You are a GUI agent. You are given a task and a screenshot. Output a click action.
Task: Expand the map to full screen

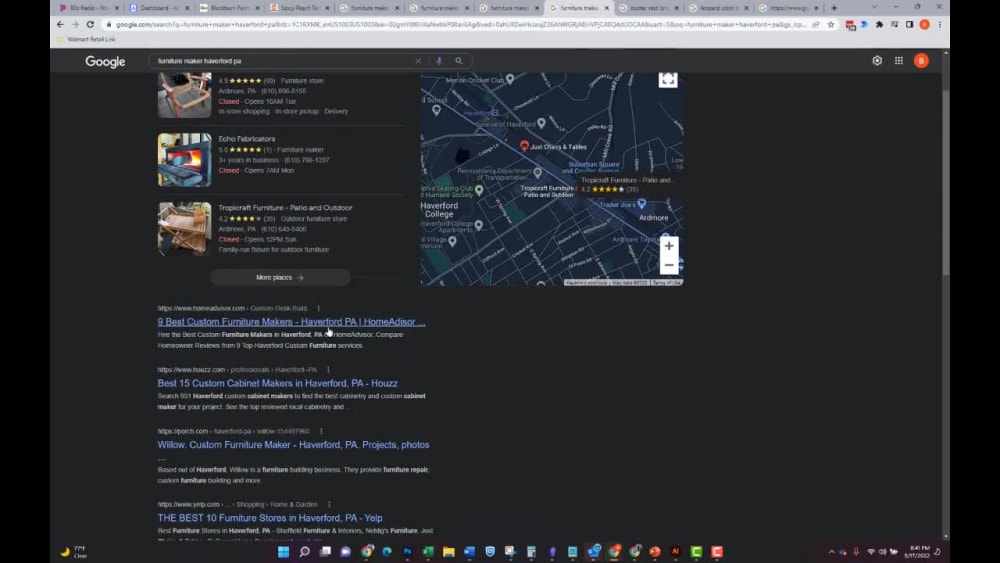point(668,80)
